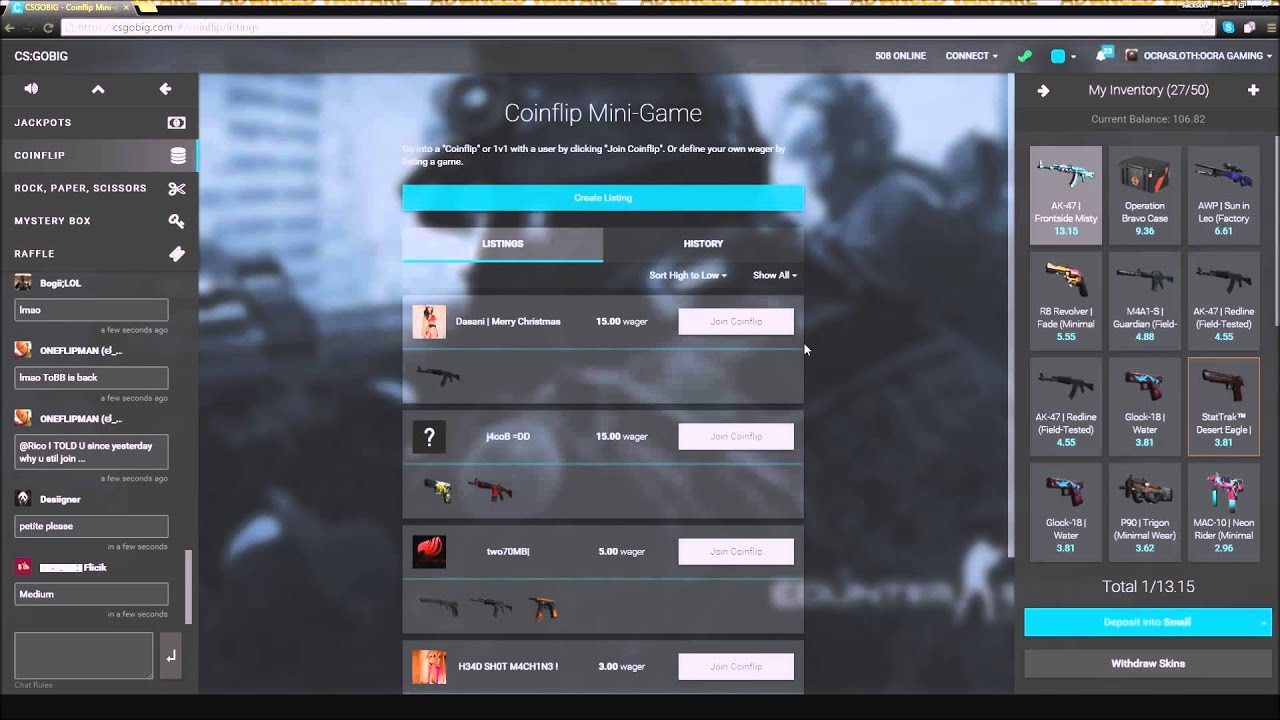Click the chat panel scrollbar
Viewport: 1280px width, 720px height.
(x=189, y=587)
